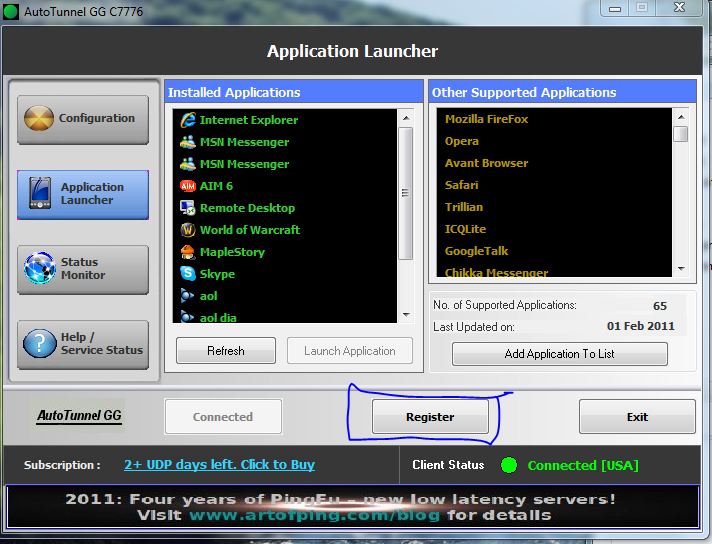Click the Connected button
The image size is (712, 544).
pyautogui.click(x=223, y=416)
